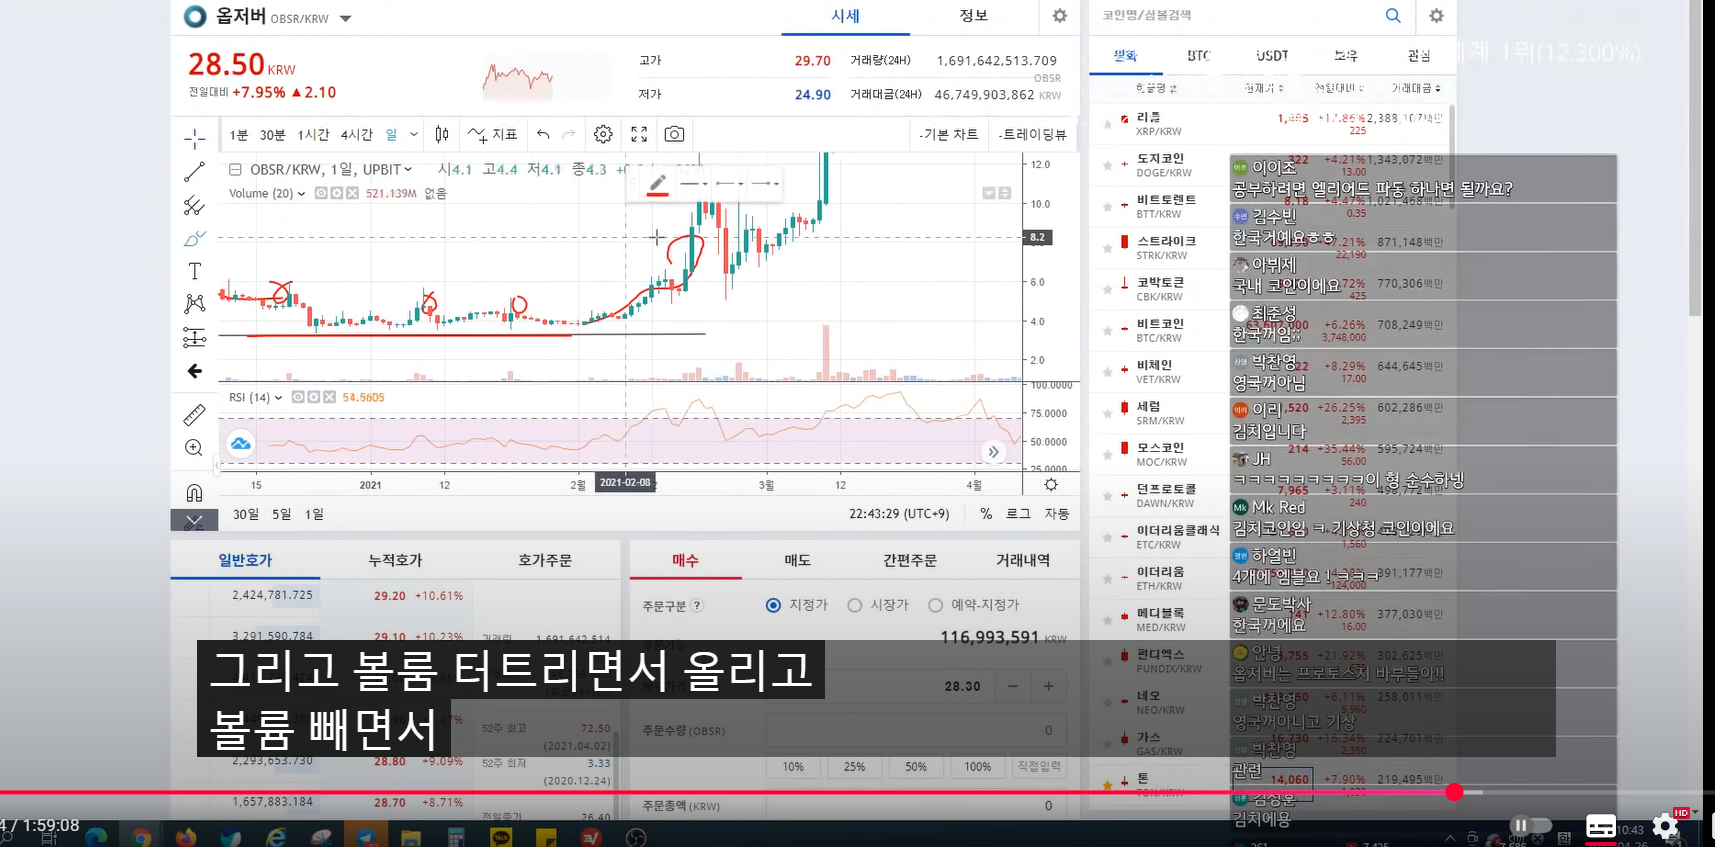The height and width of the screenshot is (847, 1715).
Task: Click the double-arrow scroll-to-latest button
Action: [993, 452]
